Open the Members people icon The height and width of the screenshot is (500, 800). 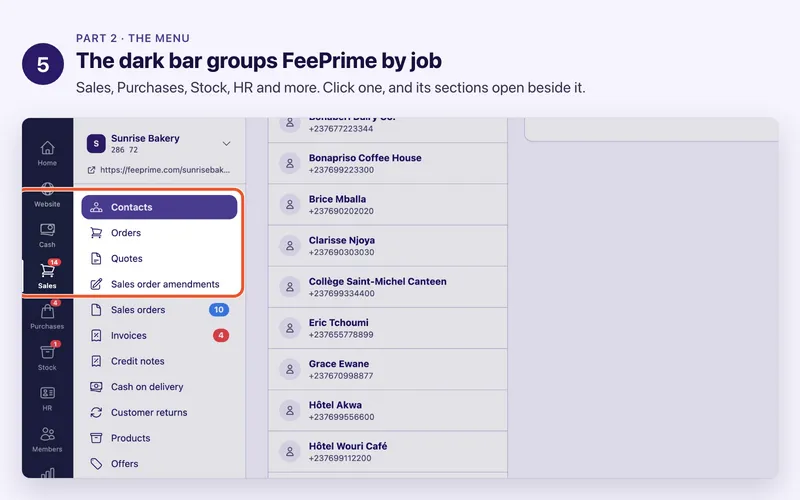(x=47, y=434)
